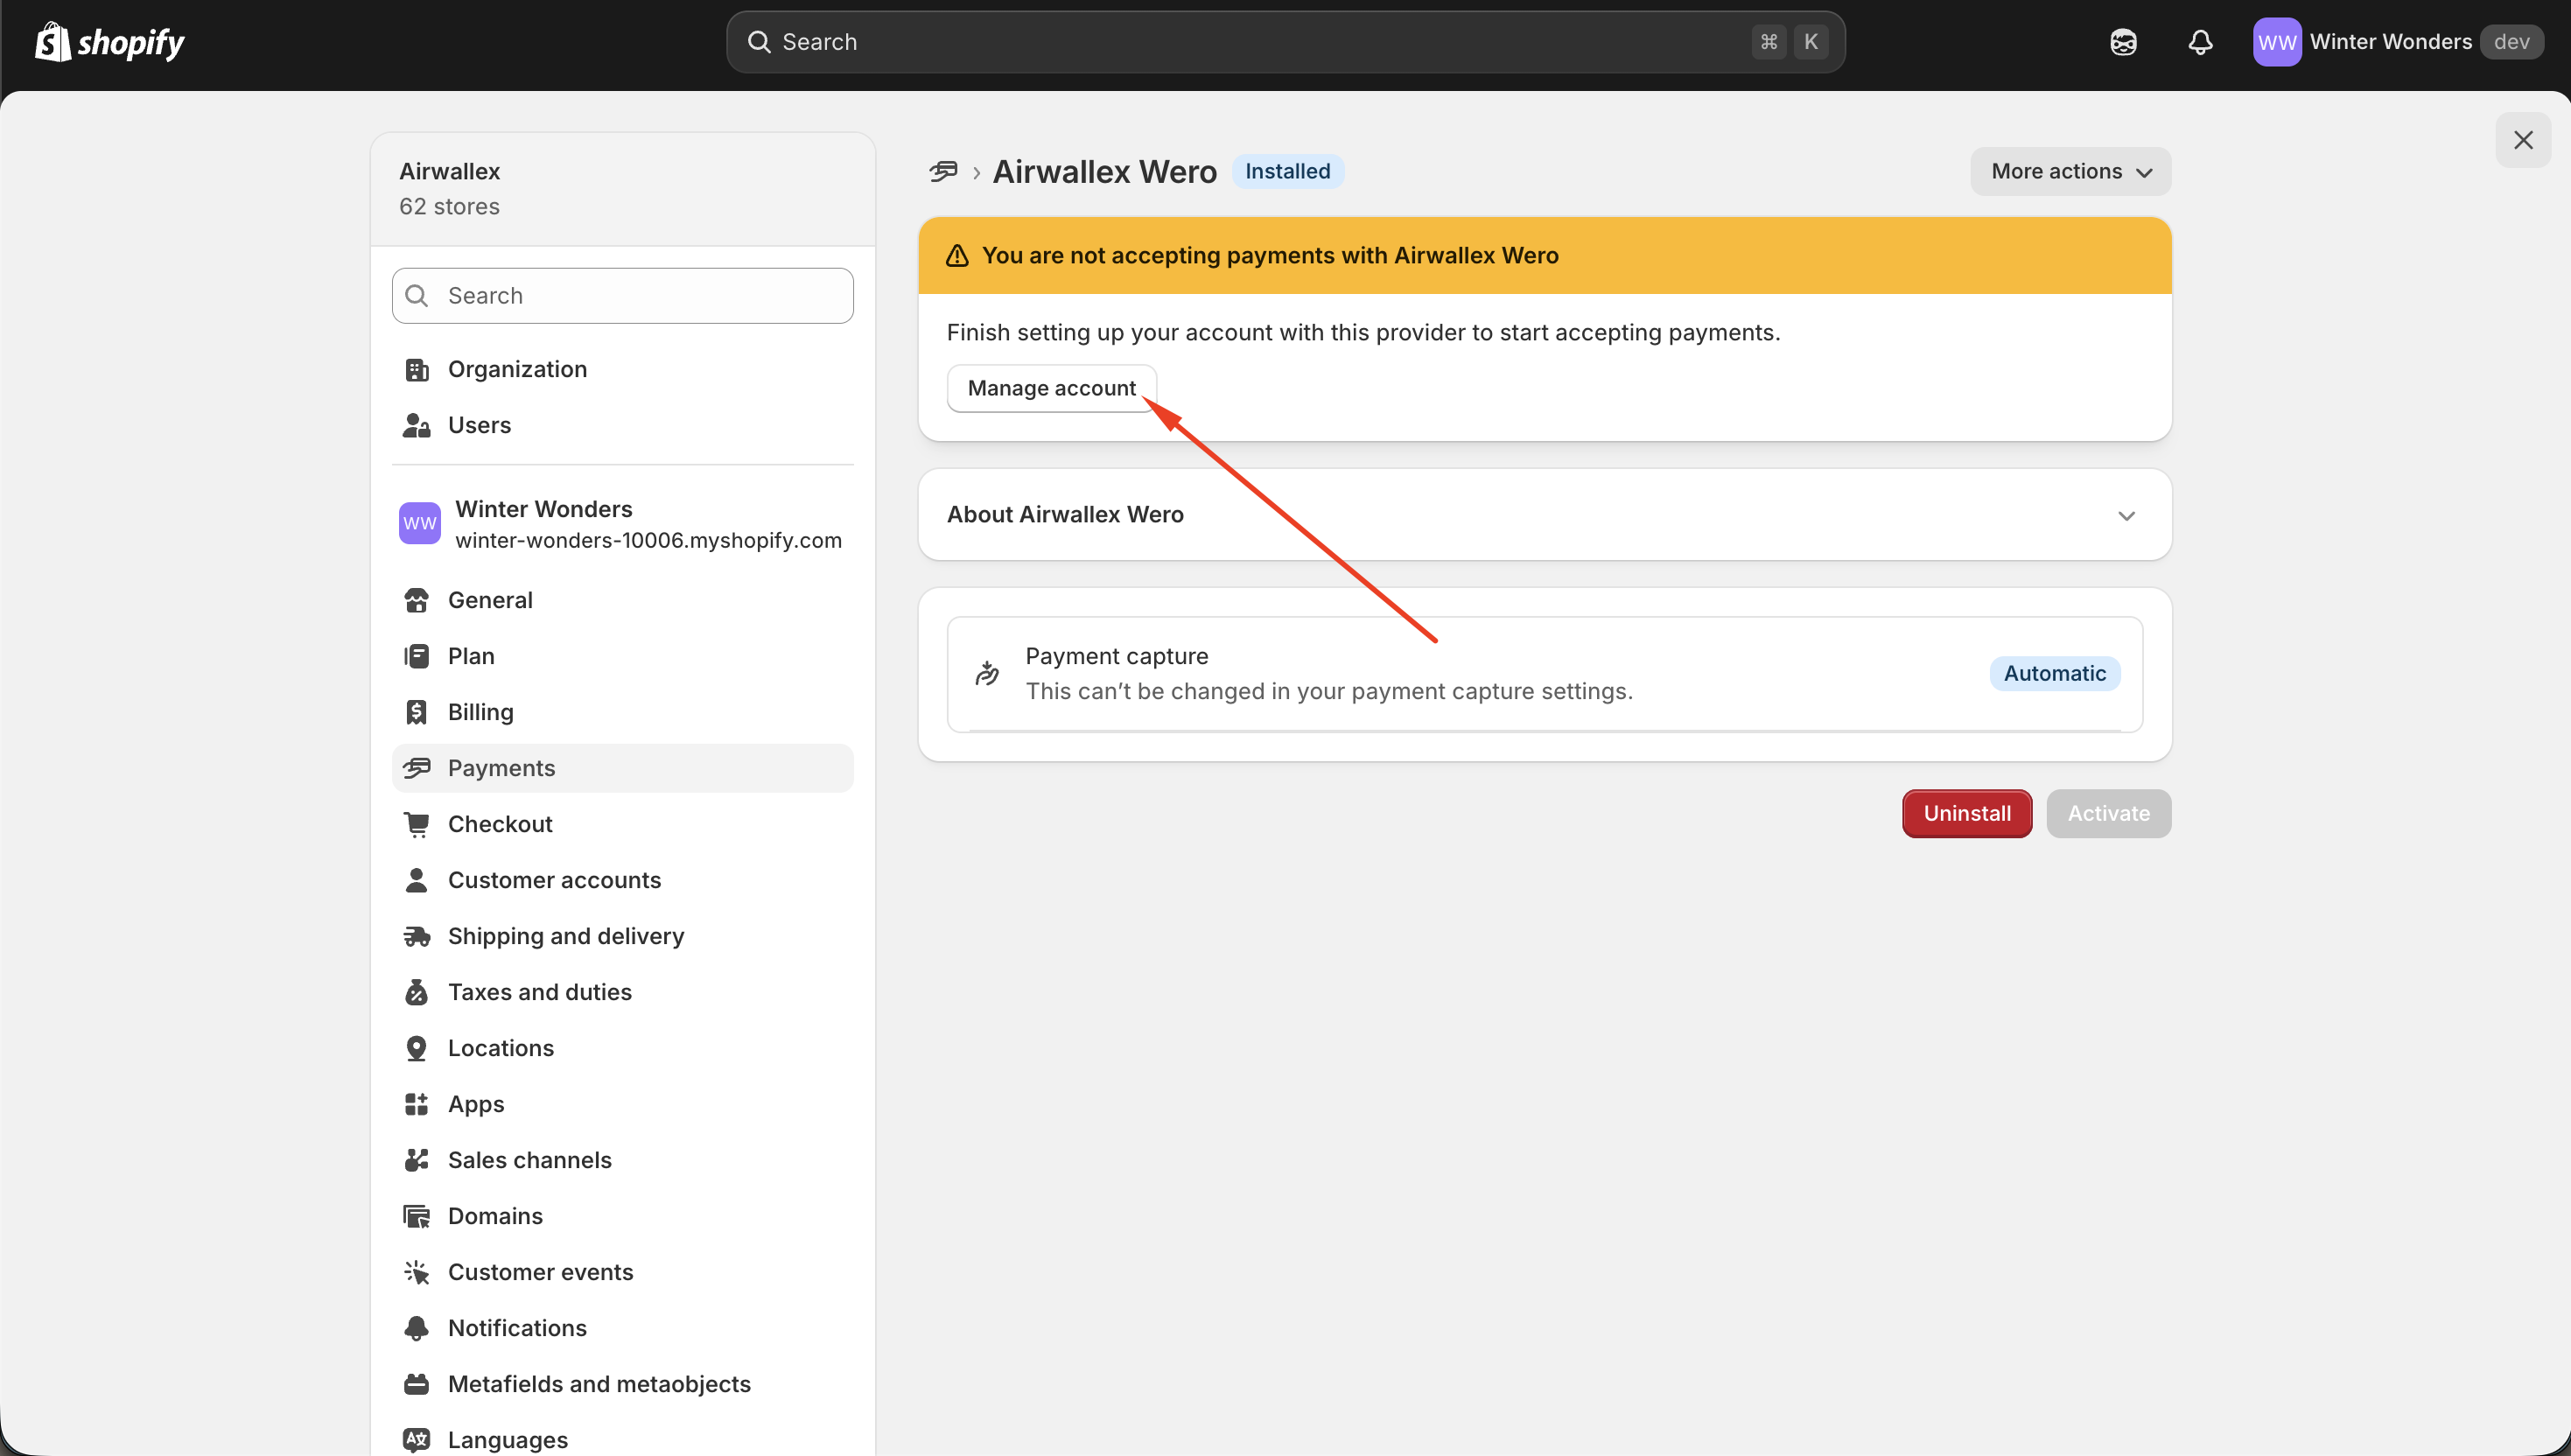Open Locations settings
Viewport: 2571px width, 1456px height.
tap(622, 1048)
